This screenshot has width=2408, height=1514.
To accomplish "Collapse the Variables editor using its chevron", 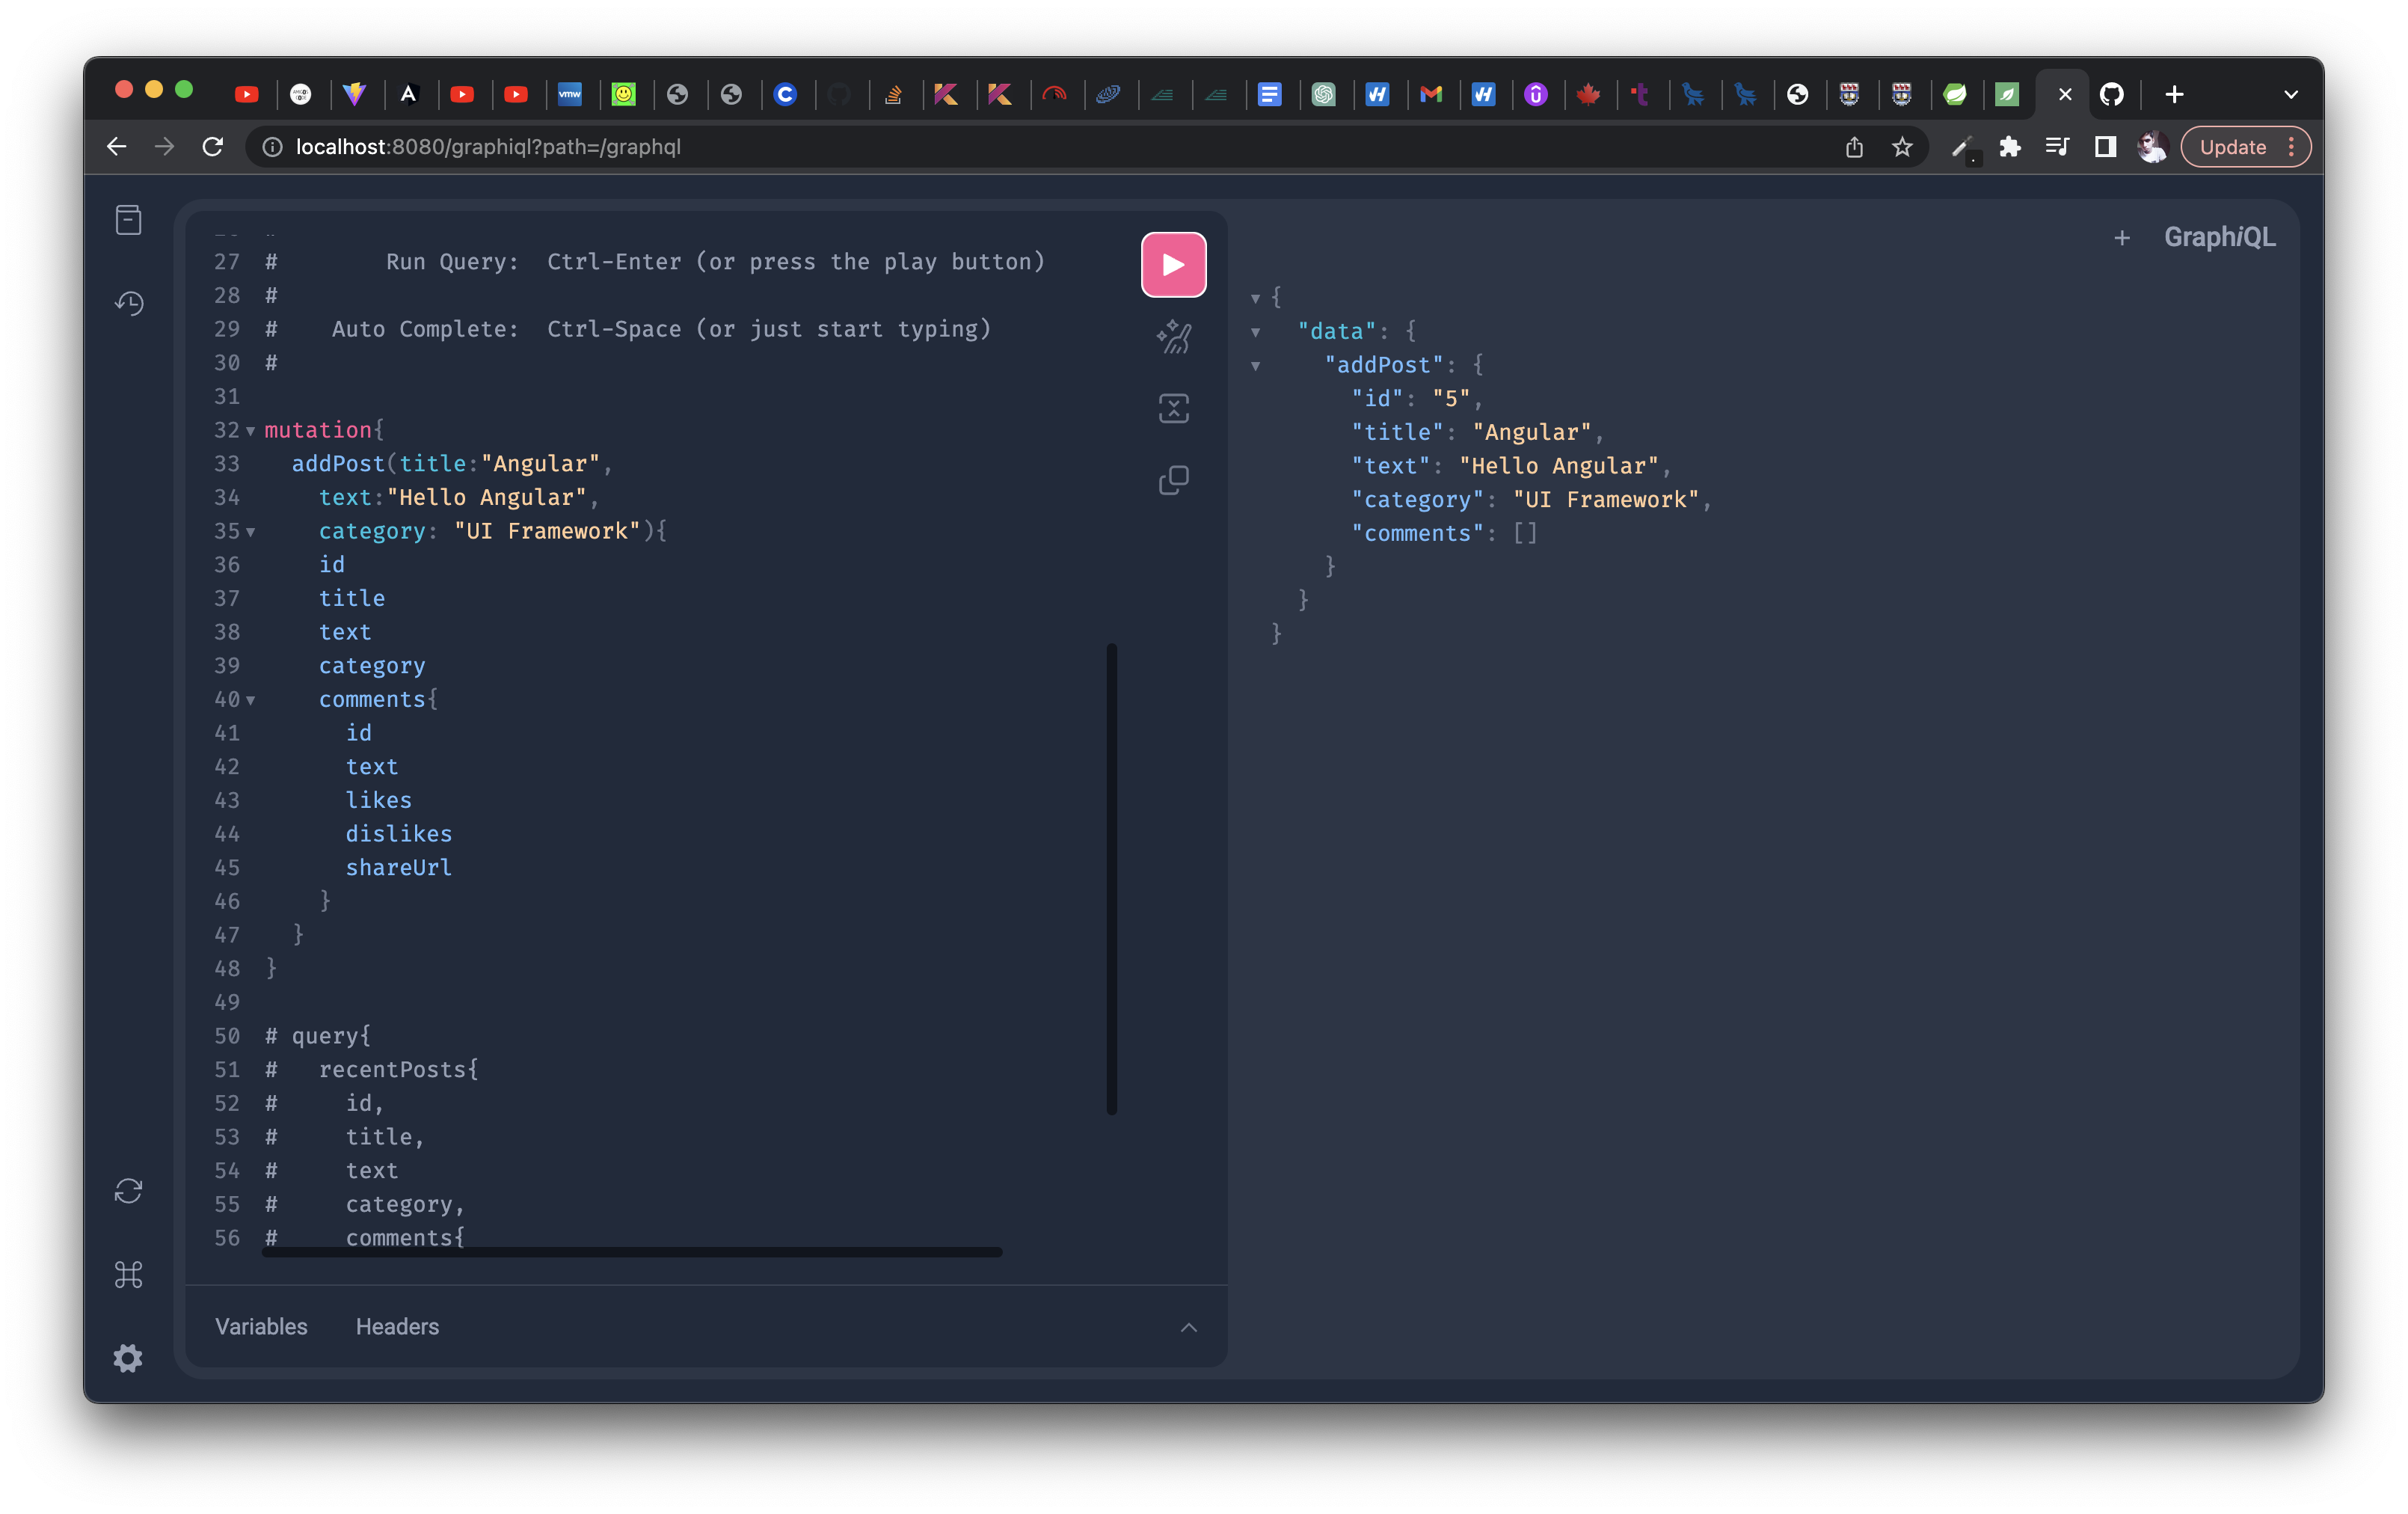I will [x=1188, y=1327].
